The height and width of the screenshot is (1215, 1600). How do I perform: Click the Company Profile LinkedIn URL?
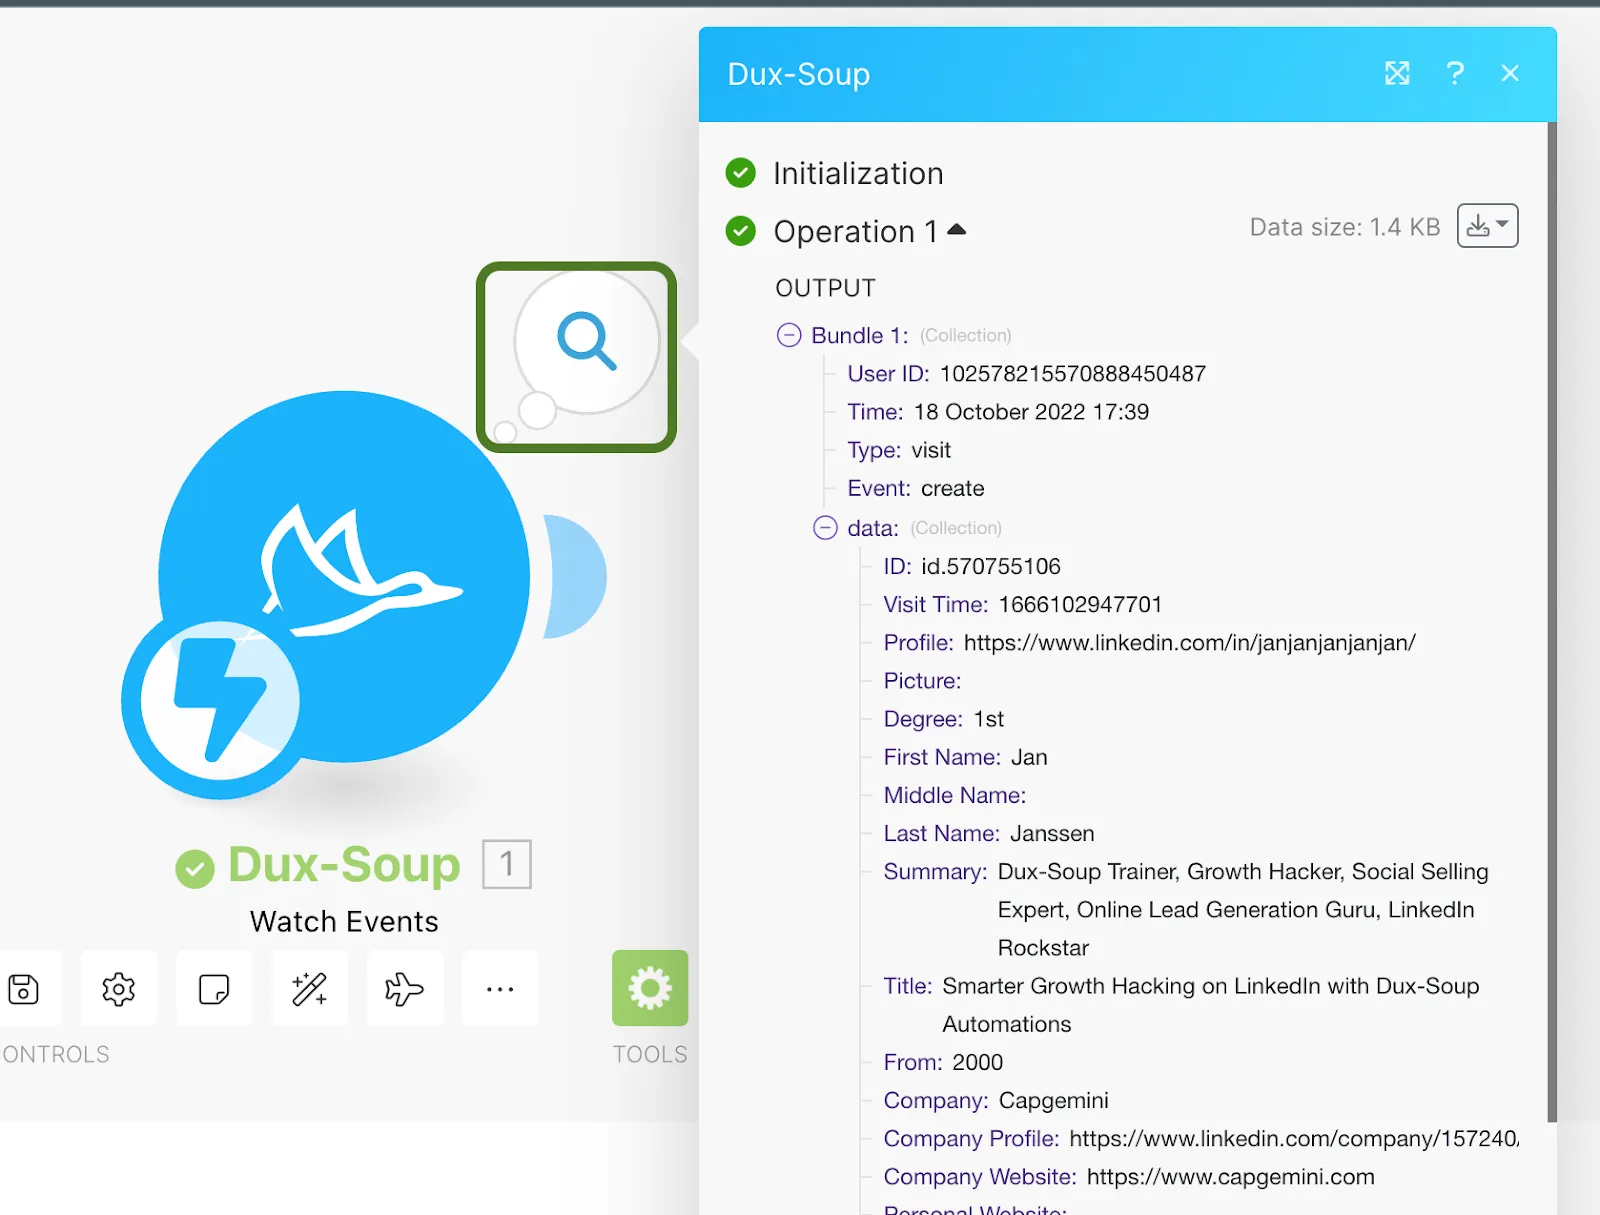click(x=1294, y=1138)
